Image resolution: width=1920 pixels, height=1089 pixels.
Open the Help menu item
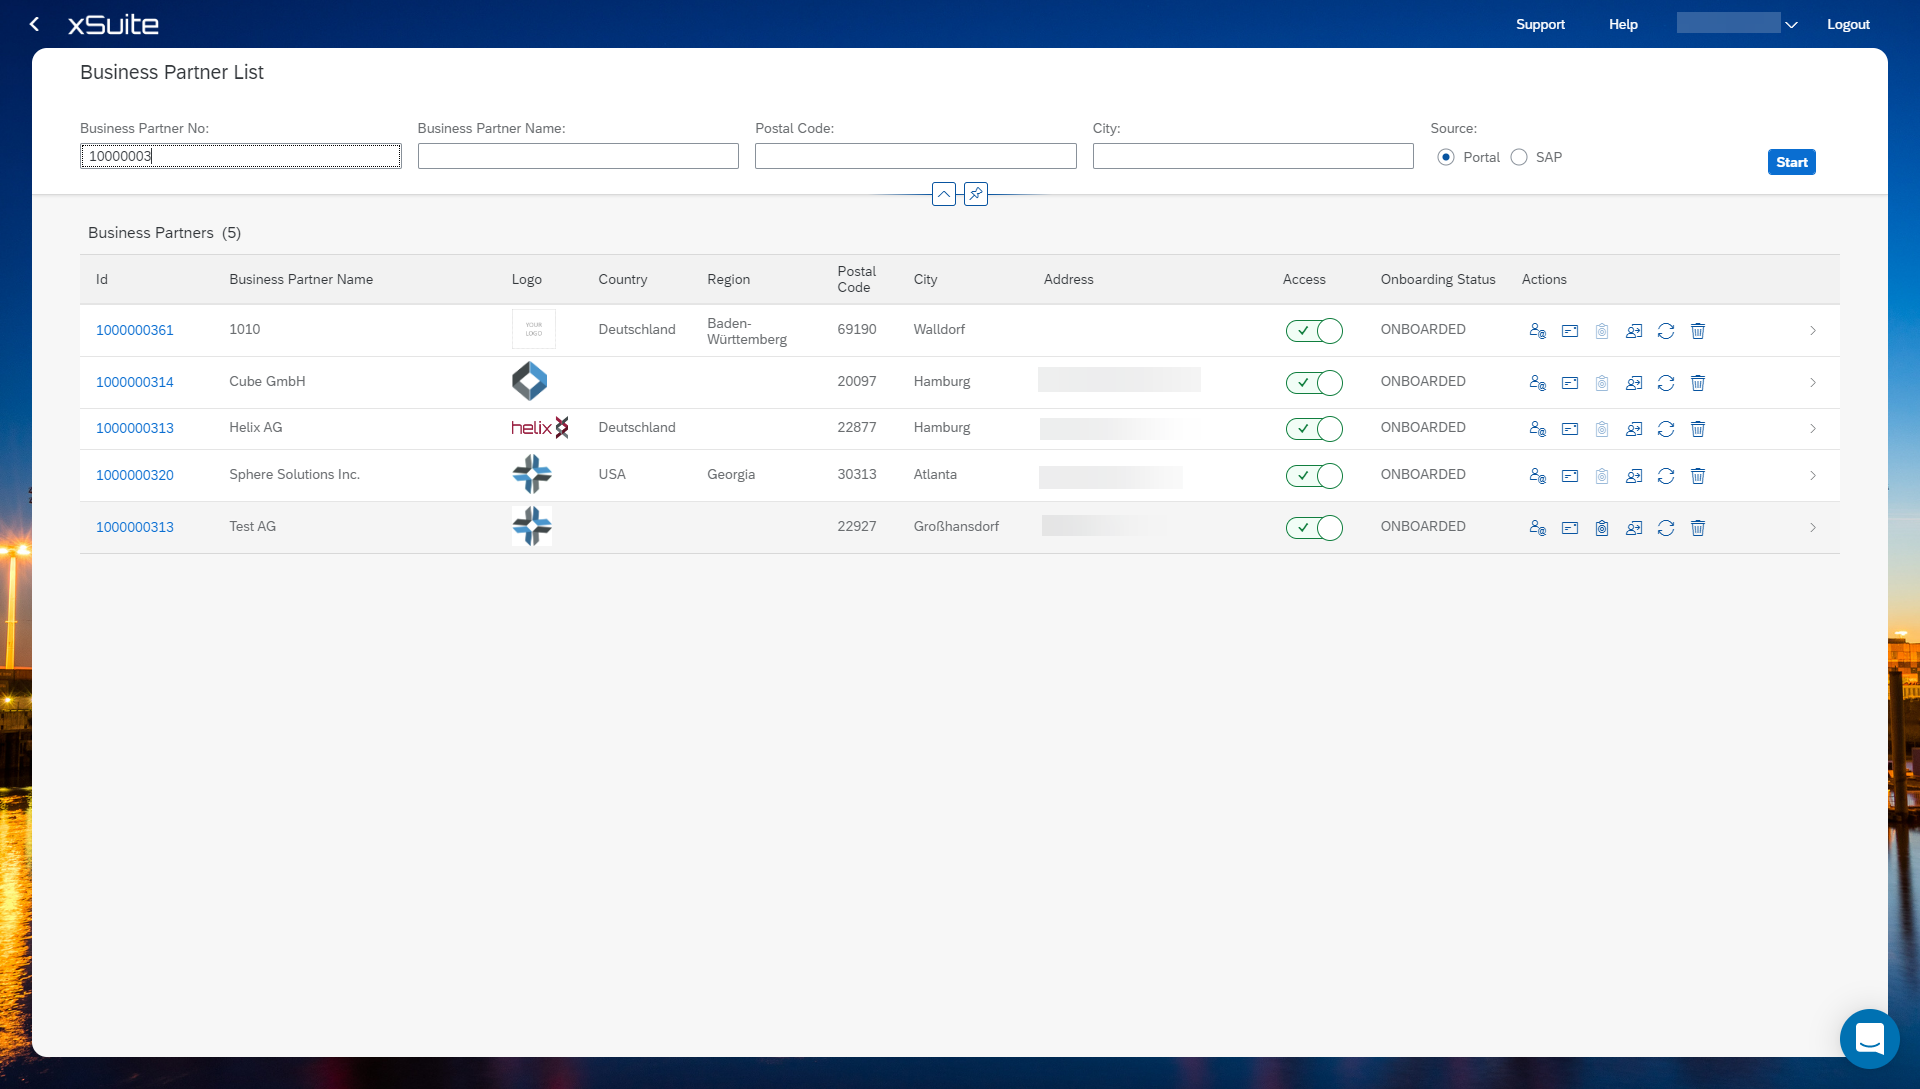[1622, 24]
